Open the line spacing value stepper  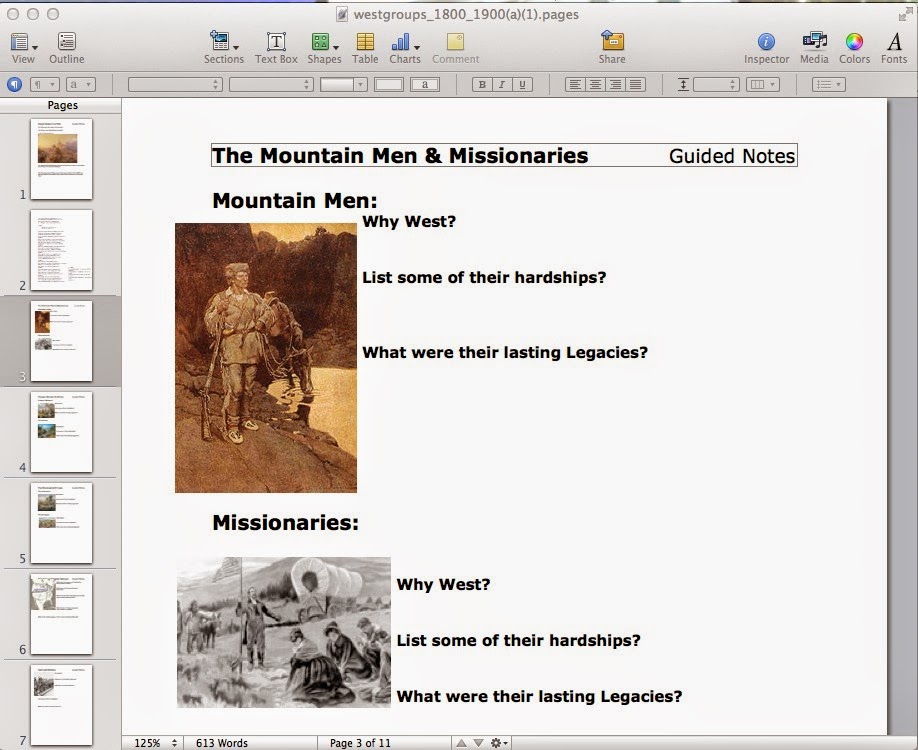click(716, 84)
